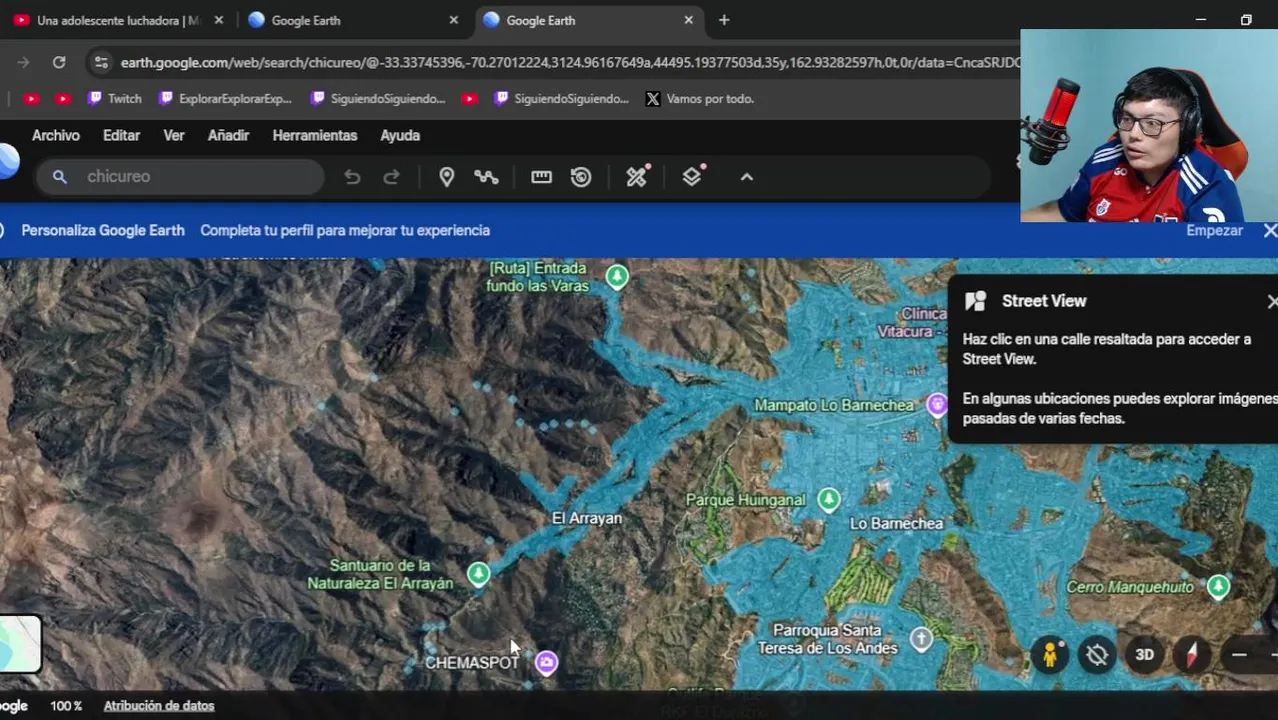Open the ExplorarExplorarExp... bookmark

[x=225, y=99]
